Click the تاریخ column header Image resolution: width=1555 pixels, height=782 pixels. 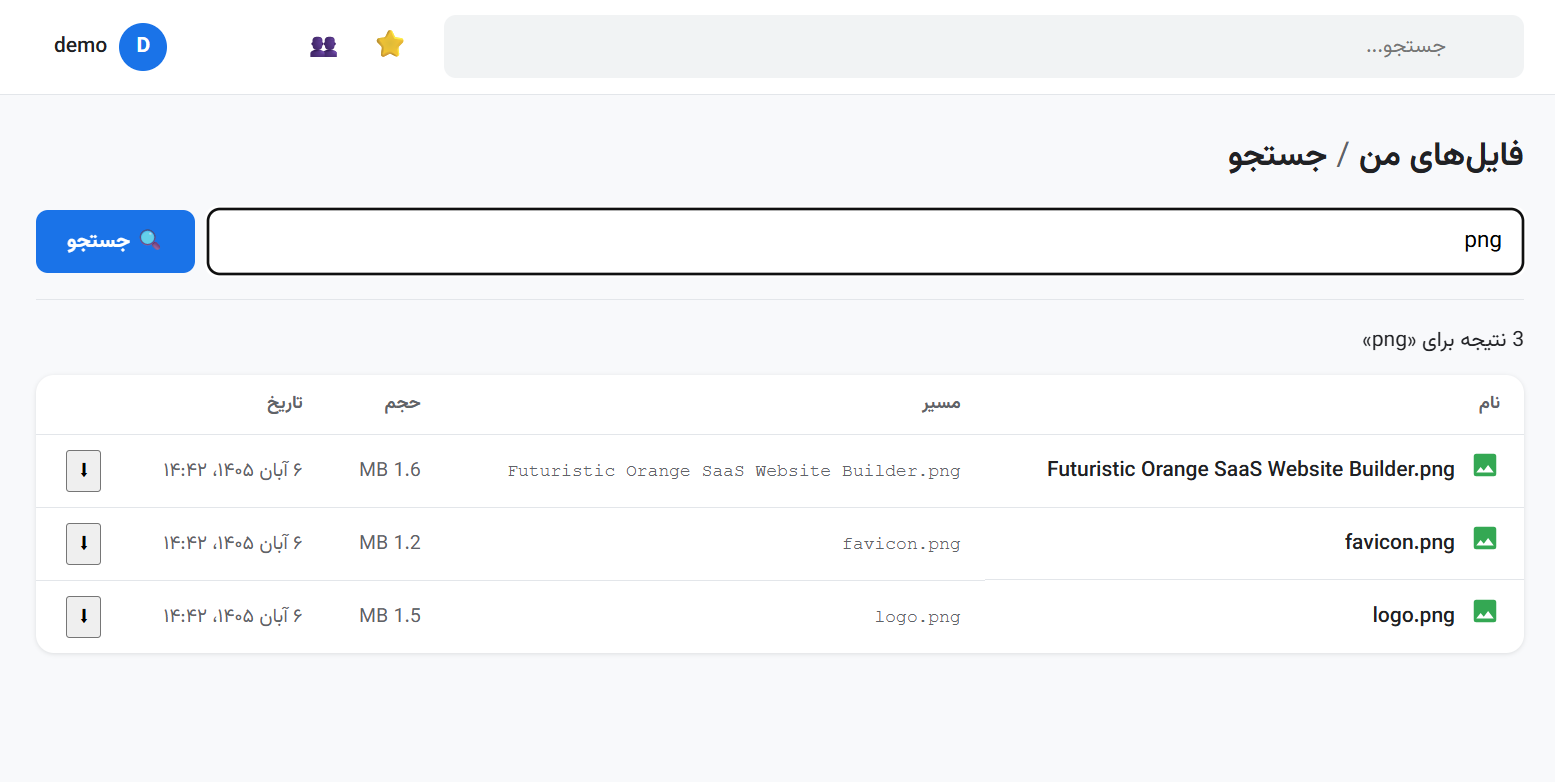(x=284, y=403)
